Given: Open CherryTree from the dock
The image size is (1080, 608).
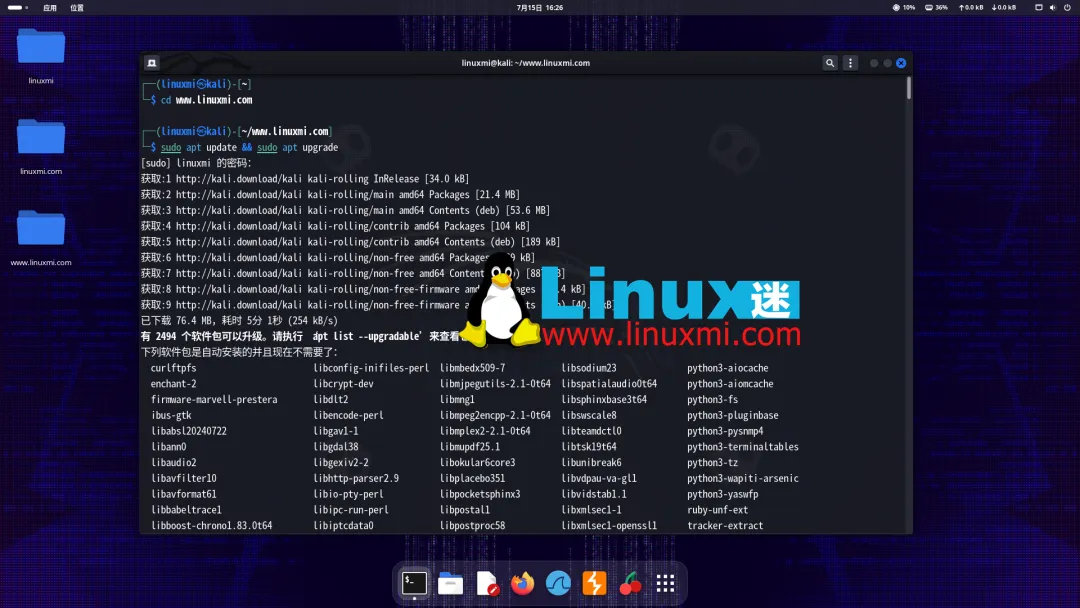Looking at the screenshot, I should point(630,583).
